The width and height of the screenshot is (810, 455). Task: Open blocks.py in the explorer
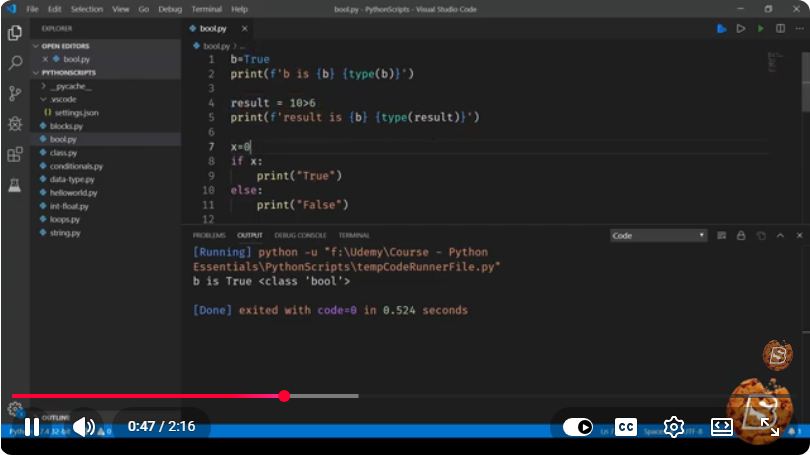[x=66, y=126]
